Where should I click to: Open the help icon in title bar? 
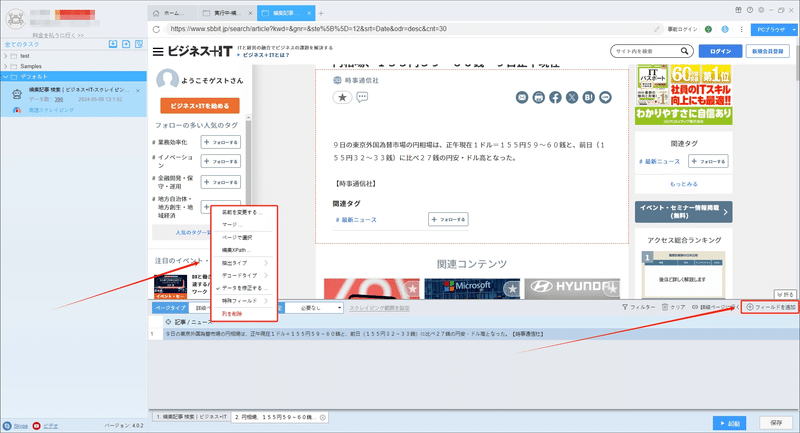click(x=749, y=10)
